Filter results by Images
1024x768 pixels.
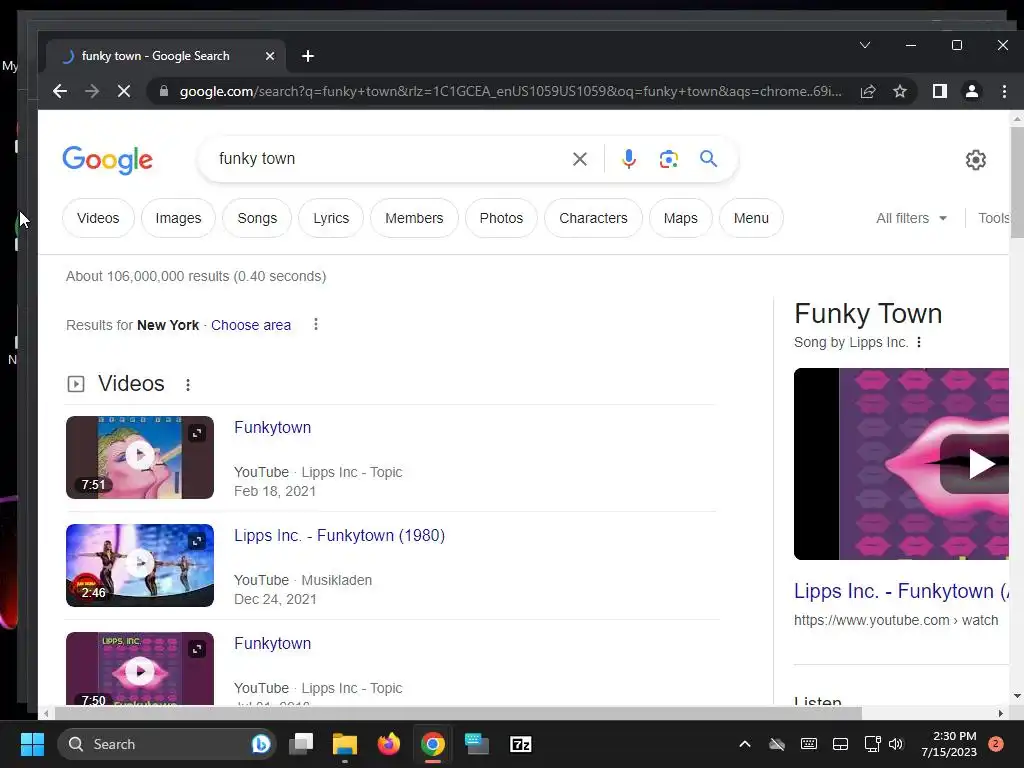178,218
